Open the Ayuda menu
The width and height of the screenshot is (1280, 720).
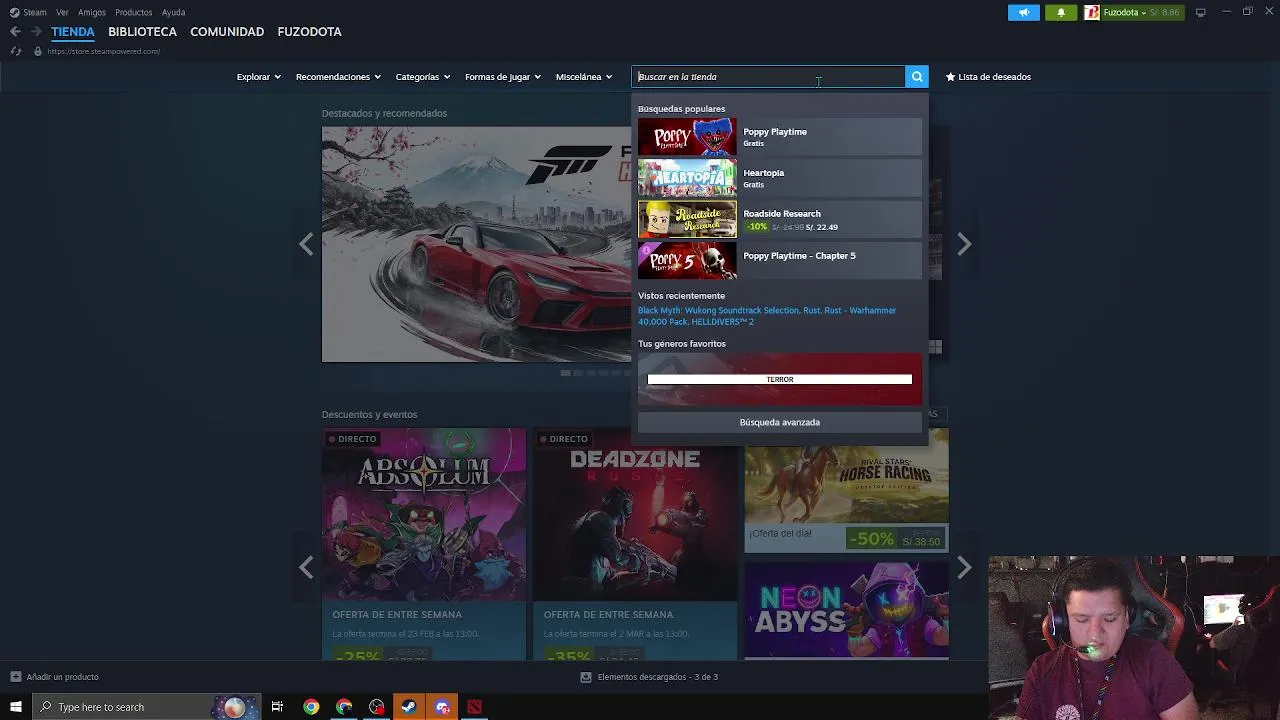pyautogui.click(x=173, y=12)
